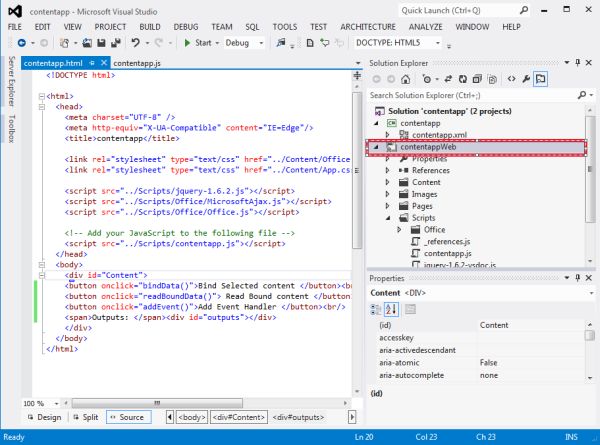Image resolution: width=600 pixels, height=445 pixels.
Task: Click the Quick Launch search magnifier icon
Action: [x=524, y=10]
